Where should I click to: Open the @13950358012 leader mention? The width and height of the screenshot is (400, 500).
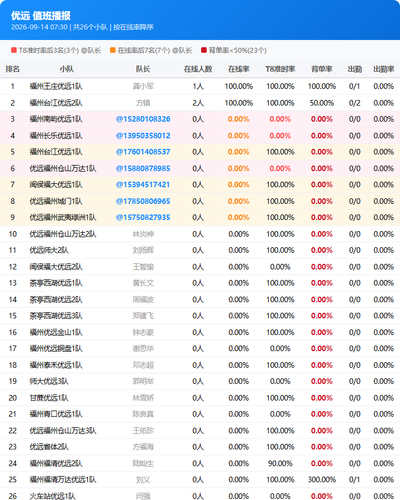click(x=143, y=136)
